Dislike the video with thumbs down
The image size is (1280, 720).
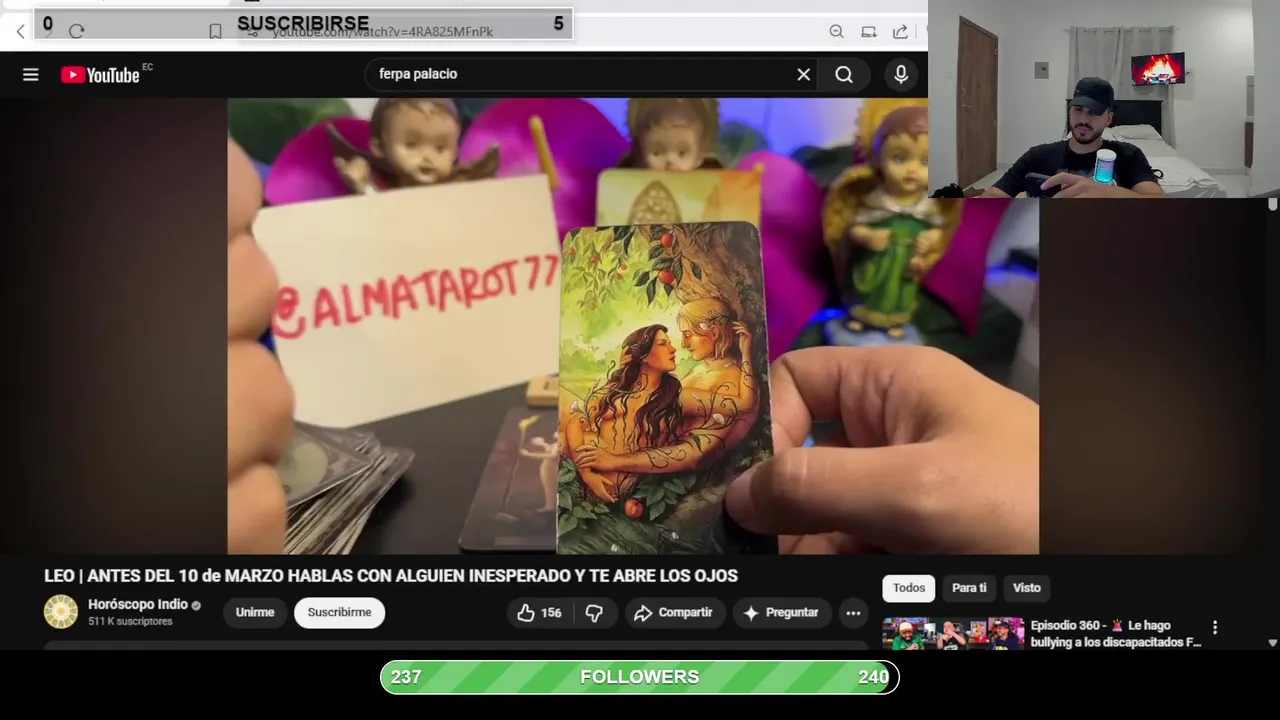pos(594,613)
